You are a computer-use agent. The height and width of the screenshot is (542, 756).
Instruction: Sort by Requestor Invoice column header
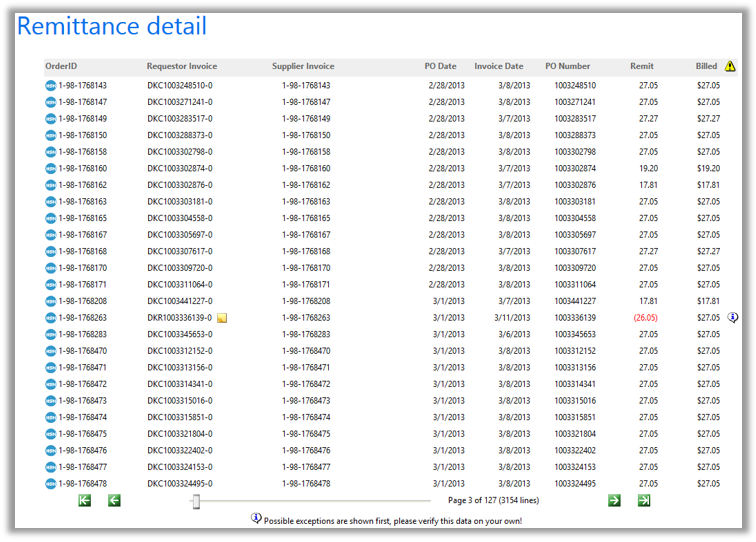(x=182, y=66)
